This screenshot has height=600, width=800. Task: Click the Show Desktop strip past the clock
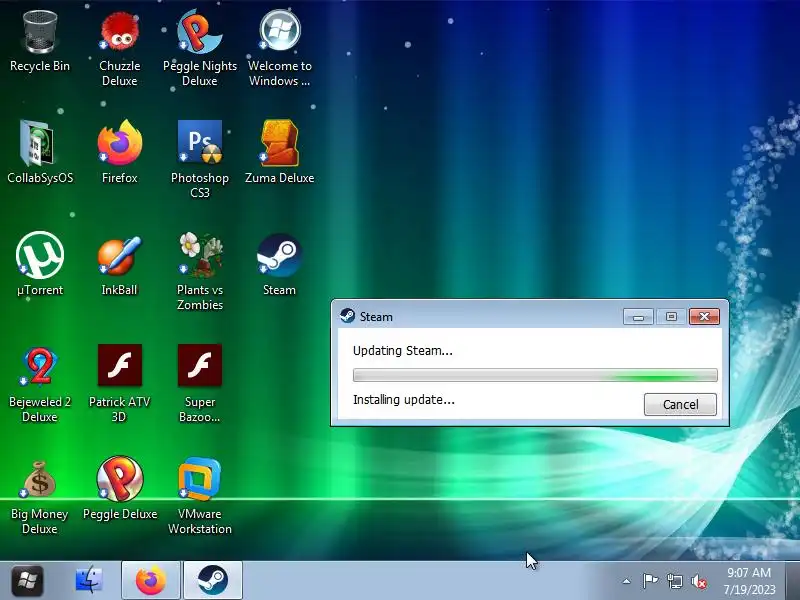pyautogui.click(x=792, y=581)
